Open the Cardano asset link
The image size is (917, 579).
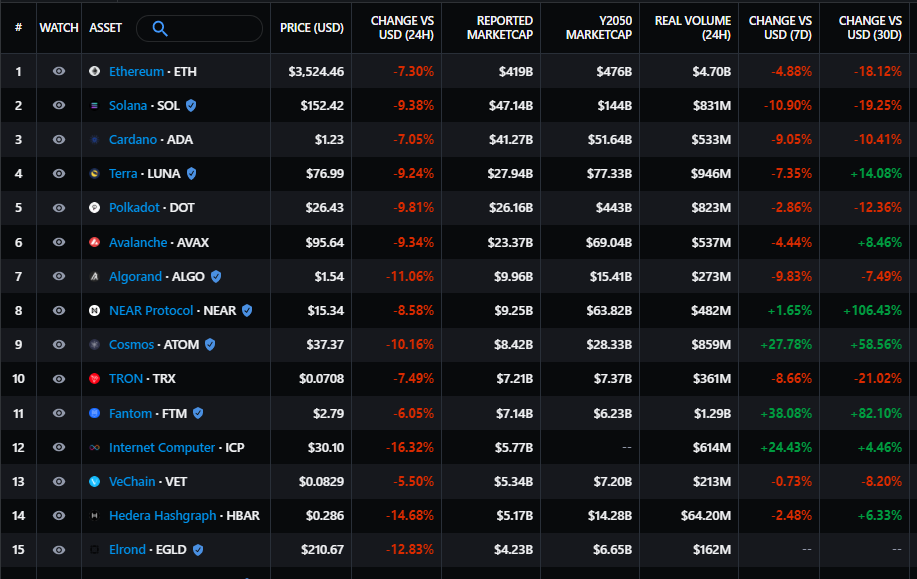click(133, 140)
